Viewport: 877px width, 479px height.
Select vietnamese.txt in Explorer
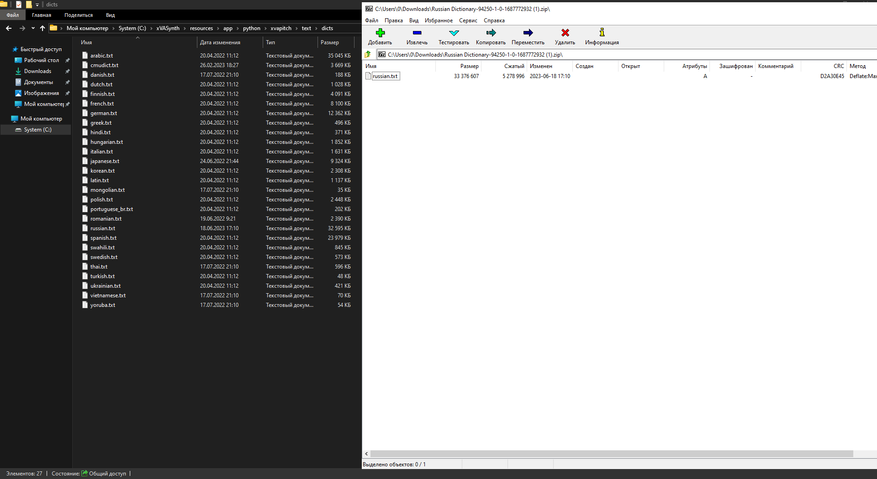pyautogui.click(x=108, y=295)
